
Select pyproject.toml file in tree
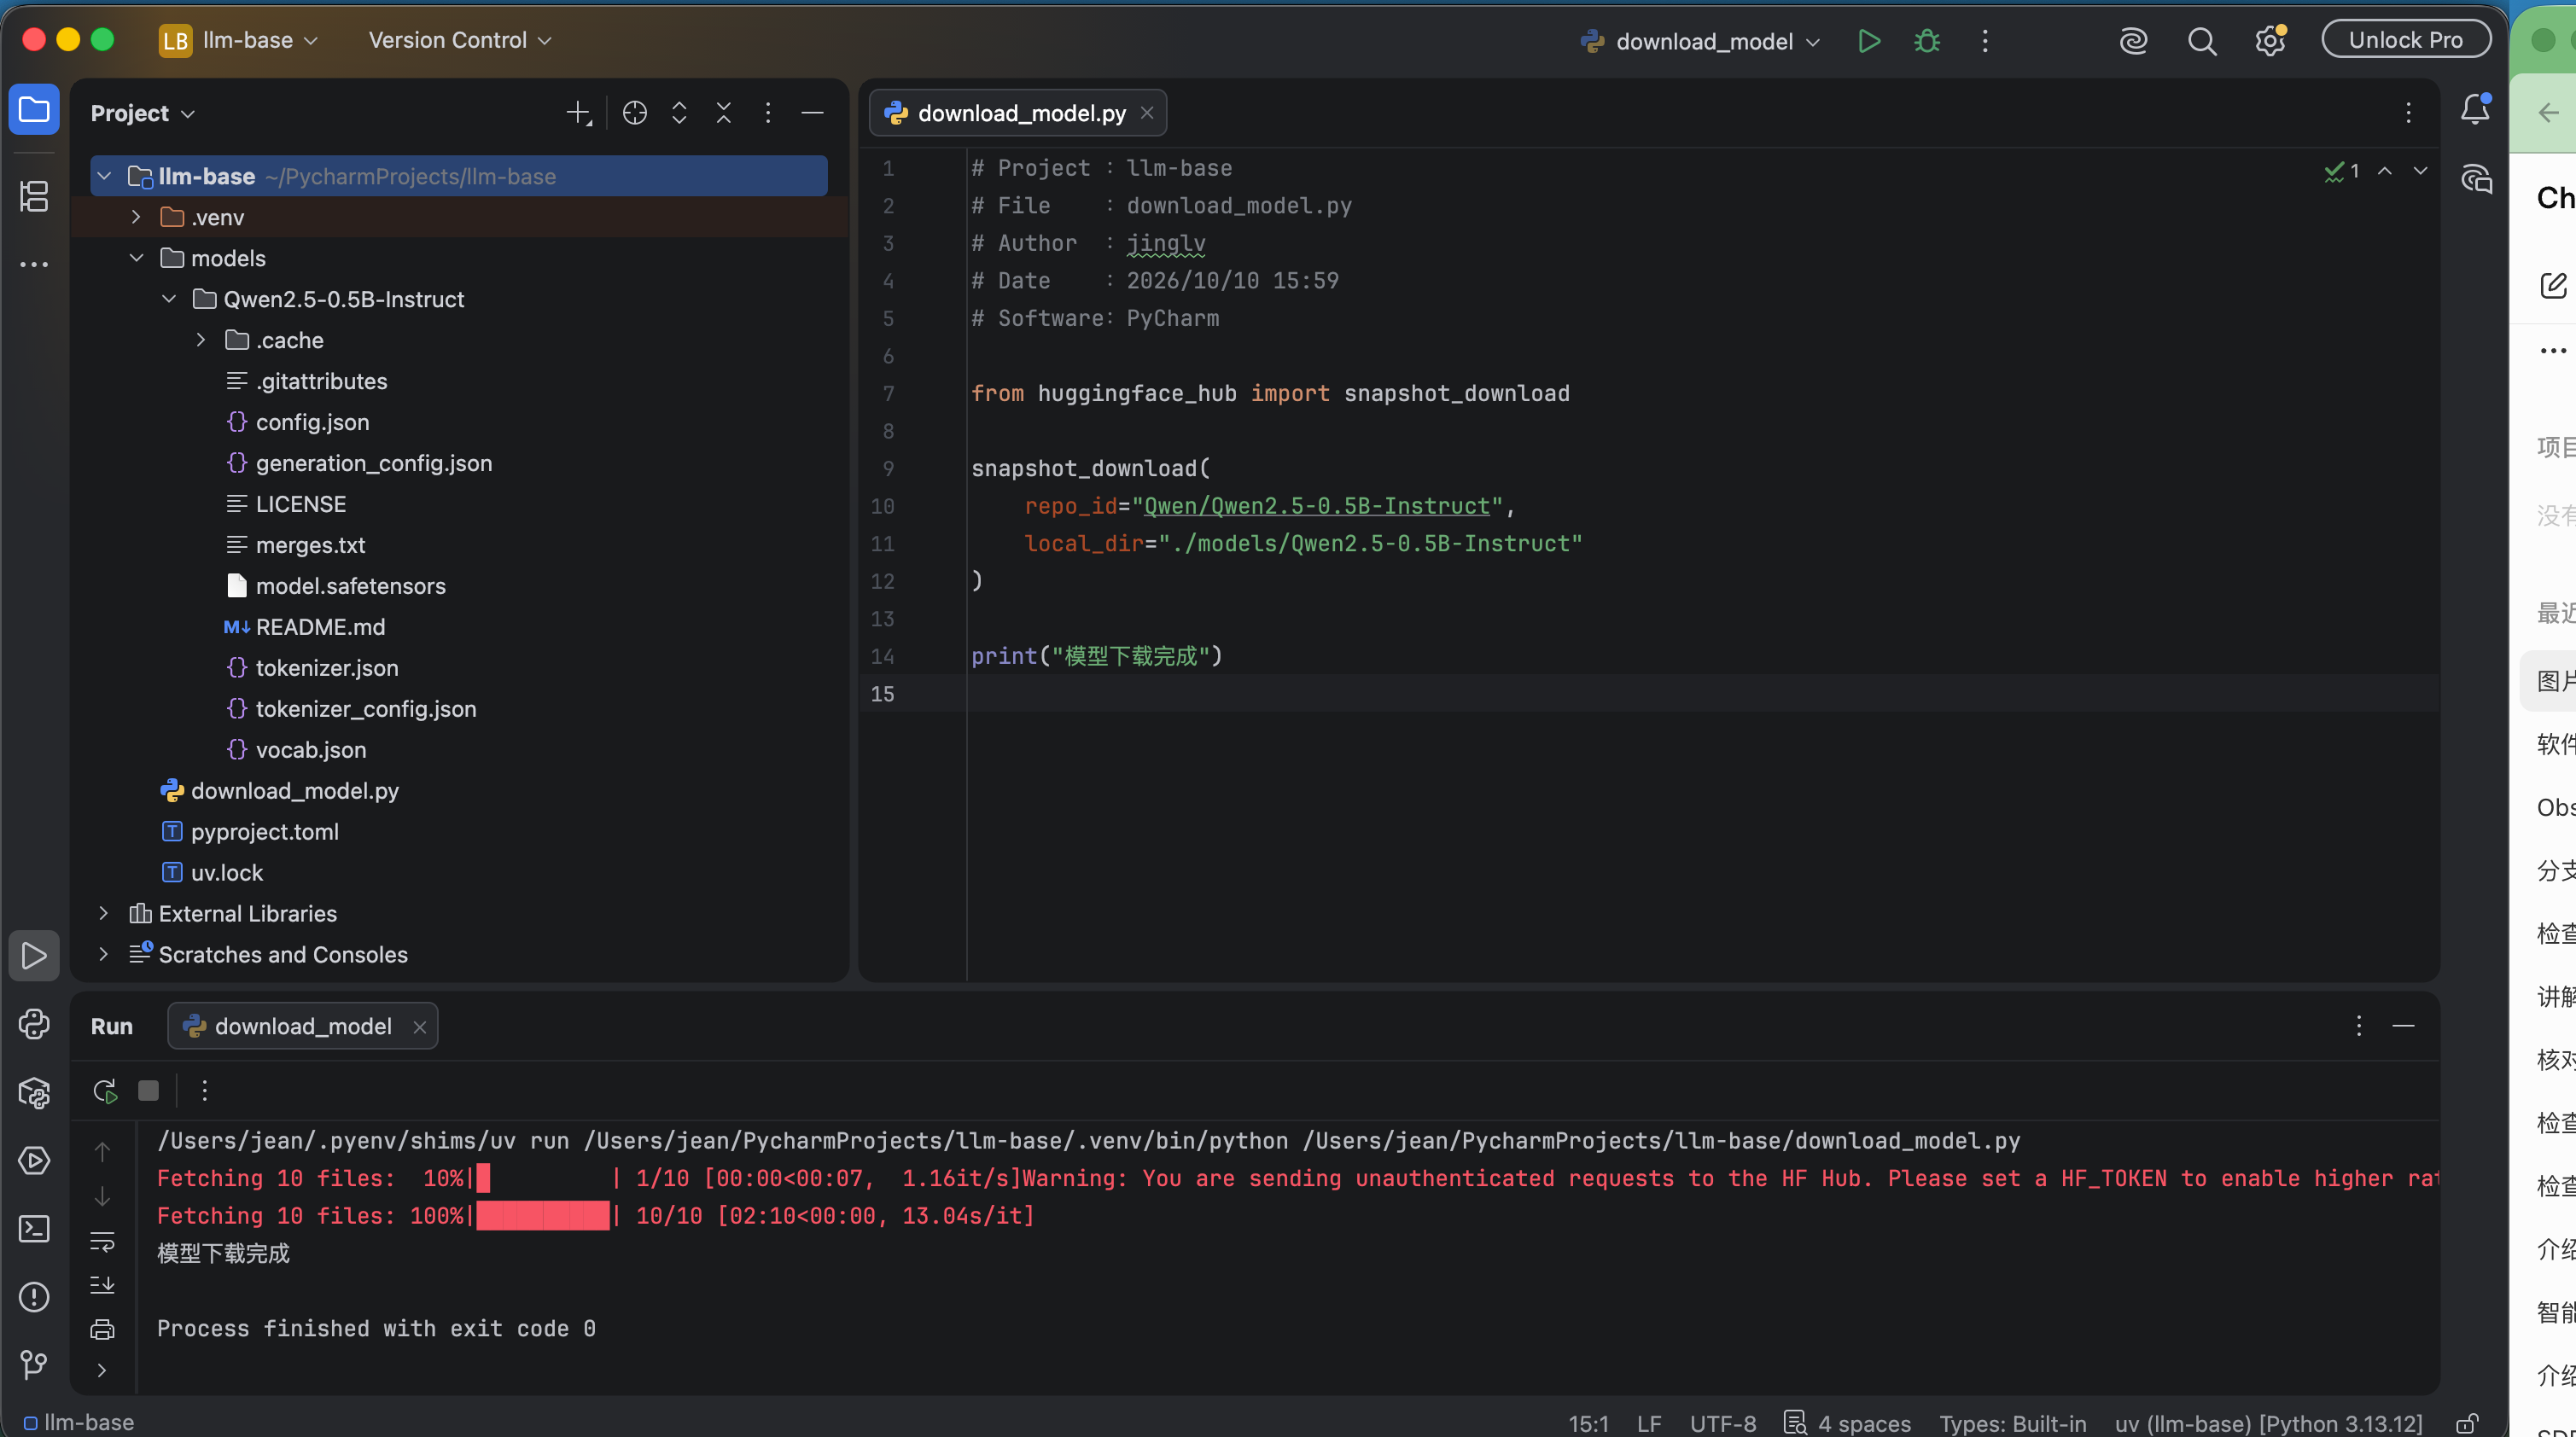(264, 831)
